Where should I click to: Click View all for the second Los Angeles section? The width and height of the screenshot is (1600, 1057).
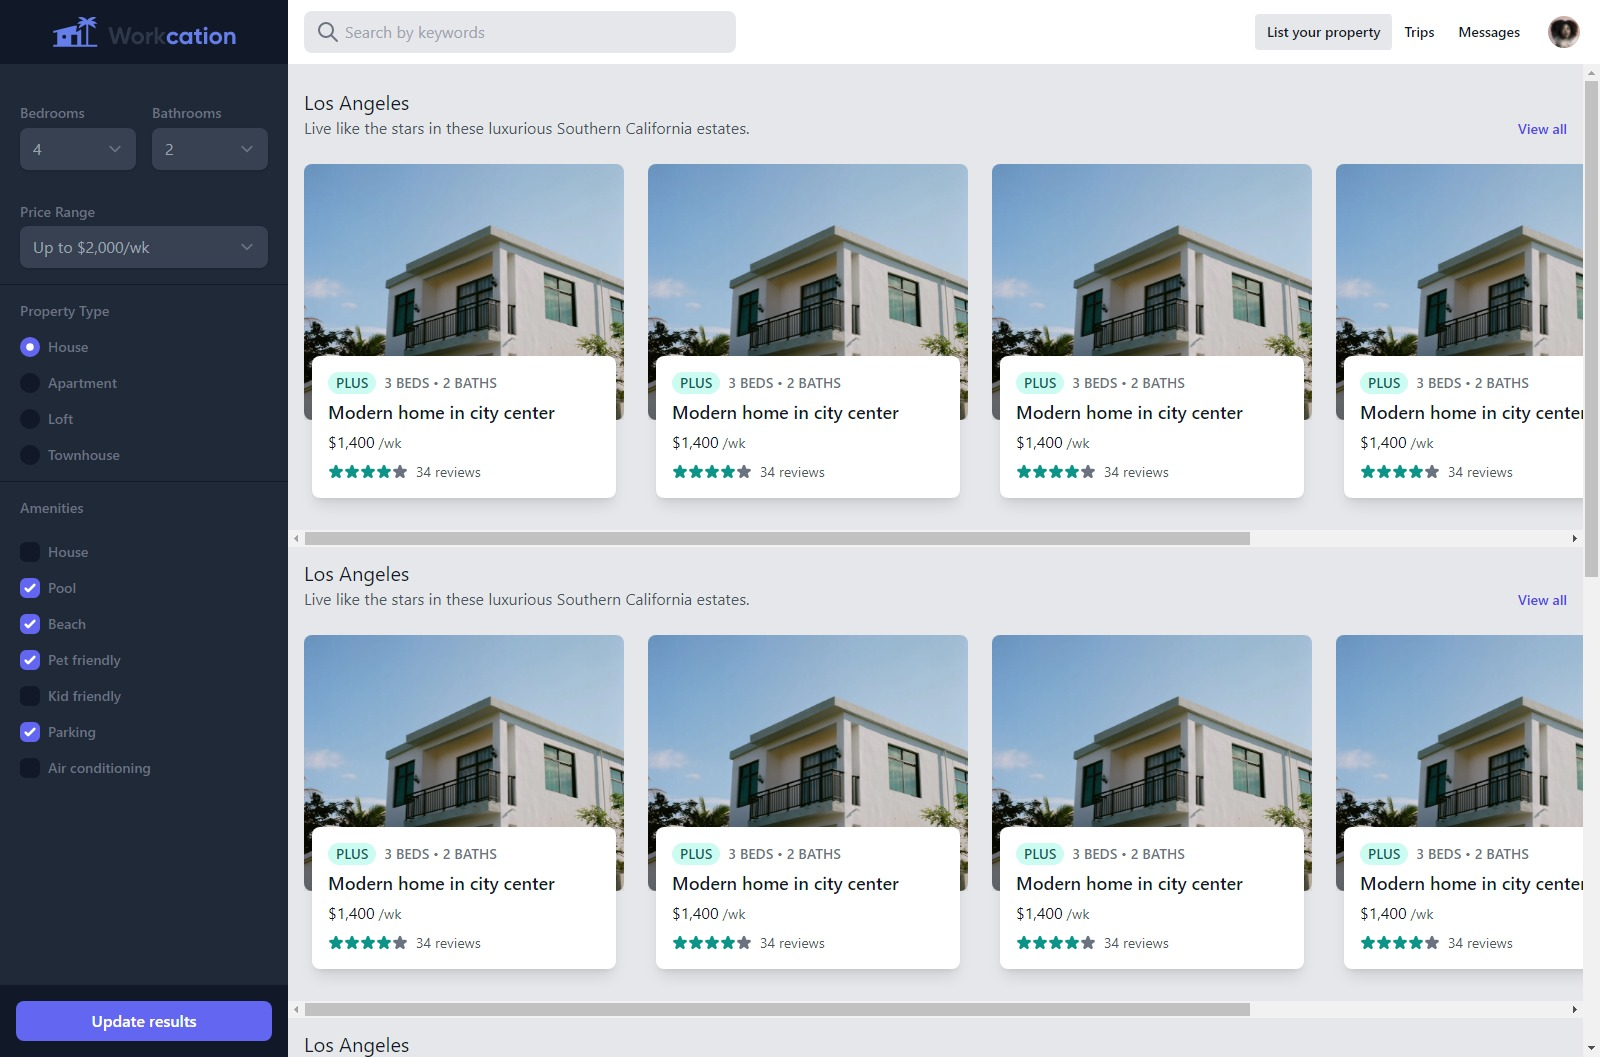tap(1542, 600)
